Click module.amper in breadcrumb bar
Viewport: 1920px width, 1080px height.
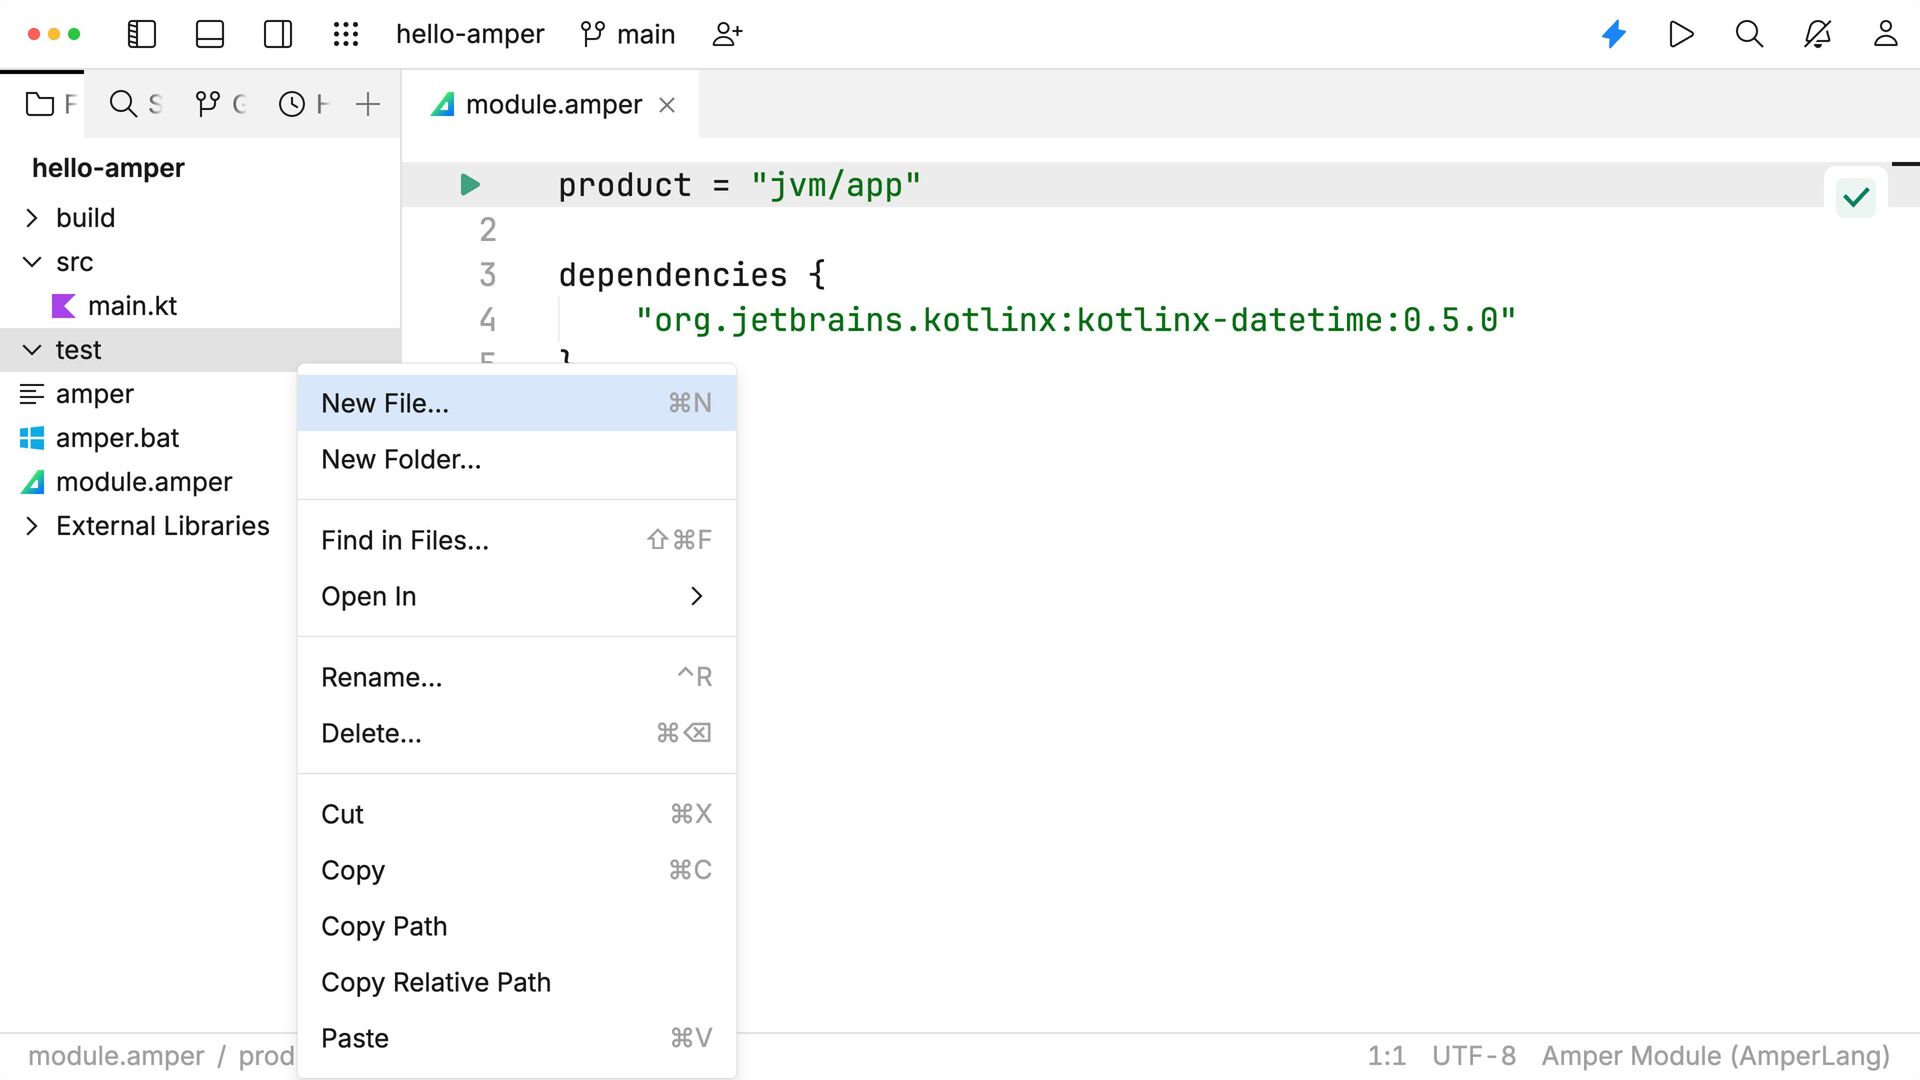[x=116, y=1056]
